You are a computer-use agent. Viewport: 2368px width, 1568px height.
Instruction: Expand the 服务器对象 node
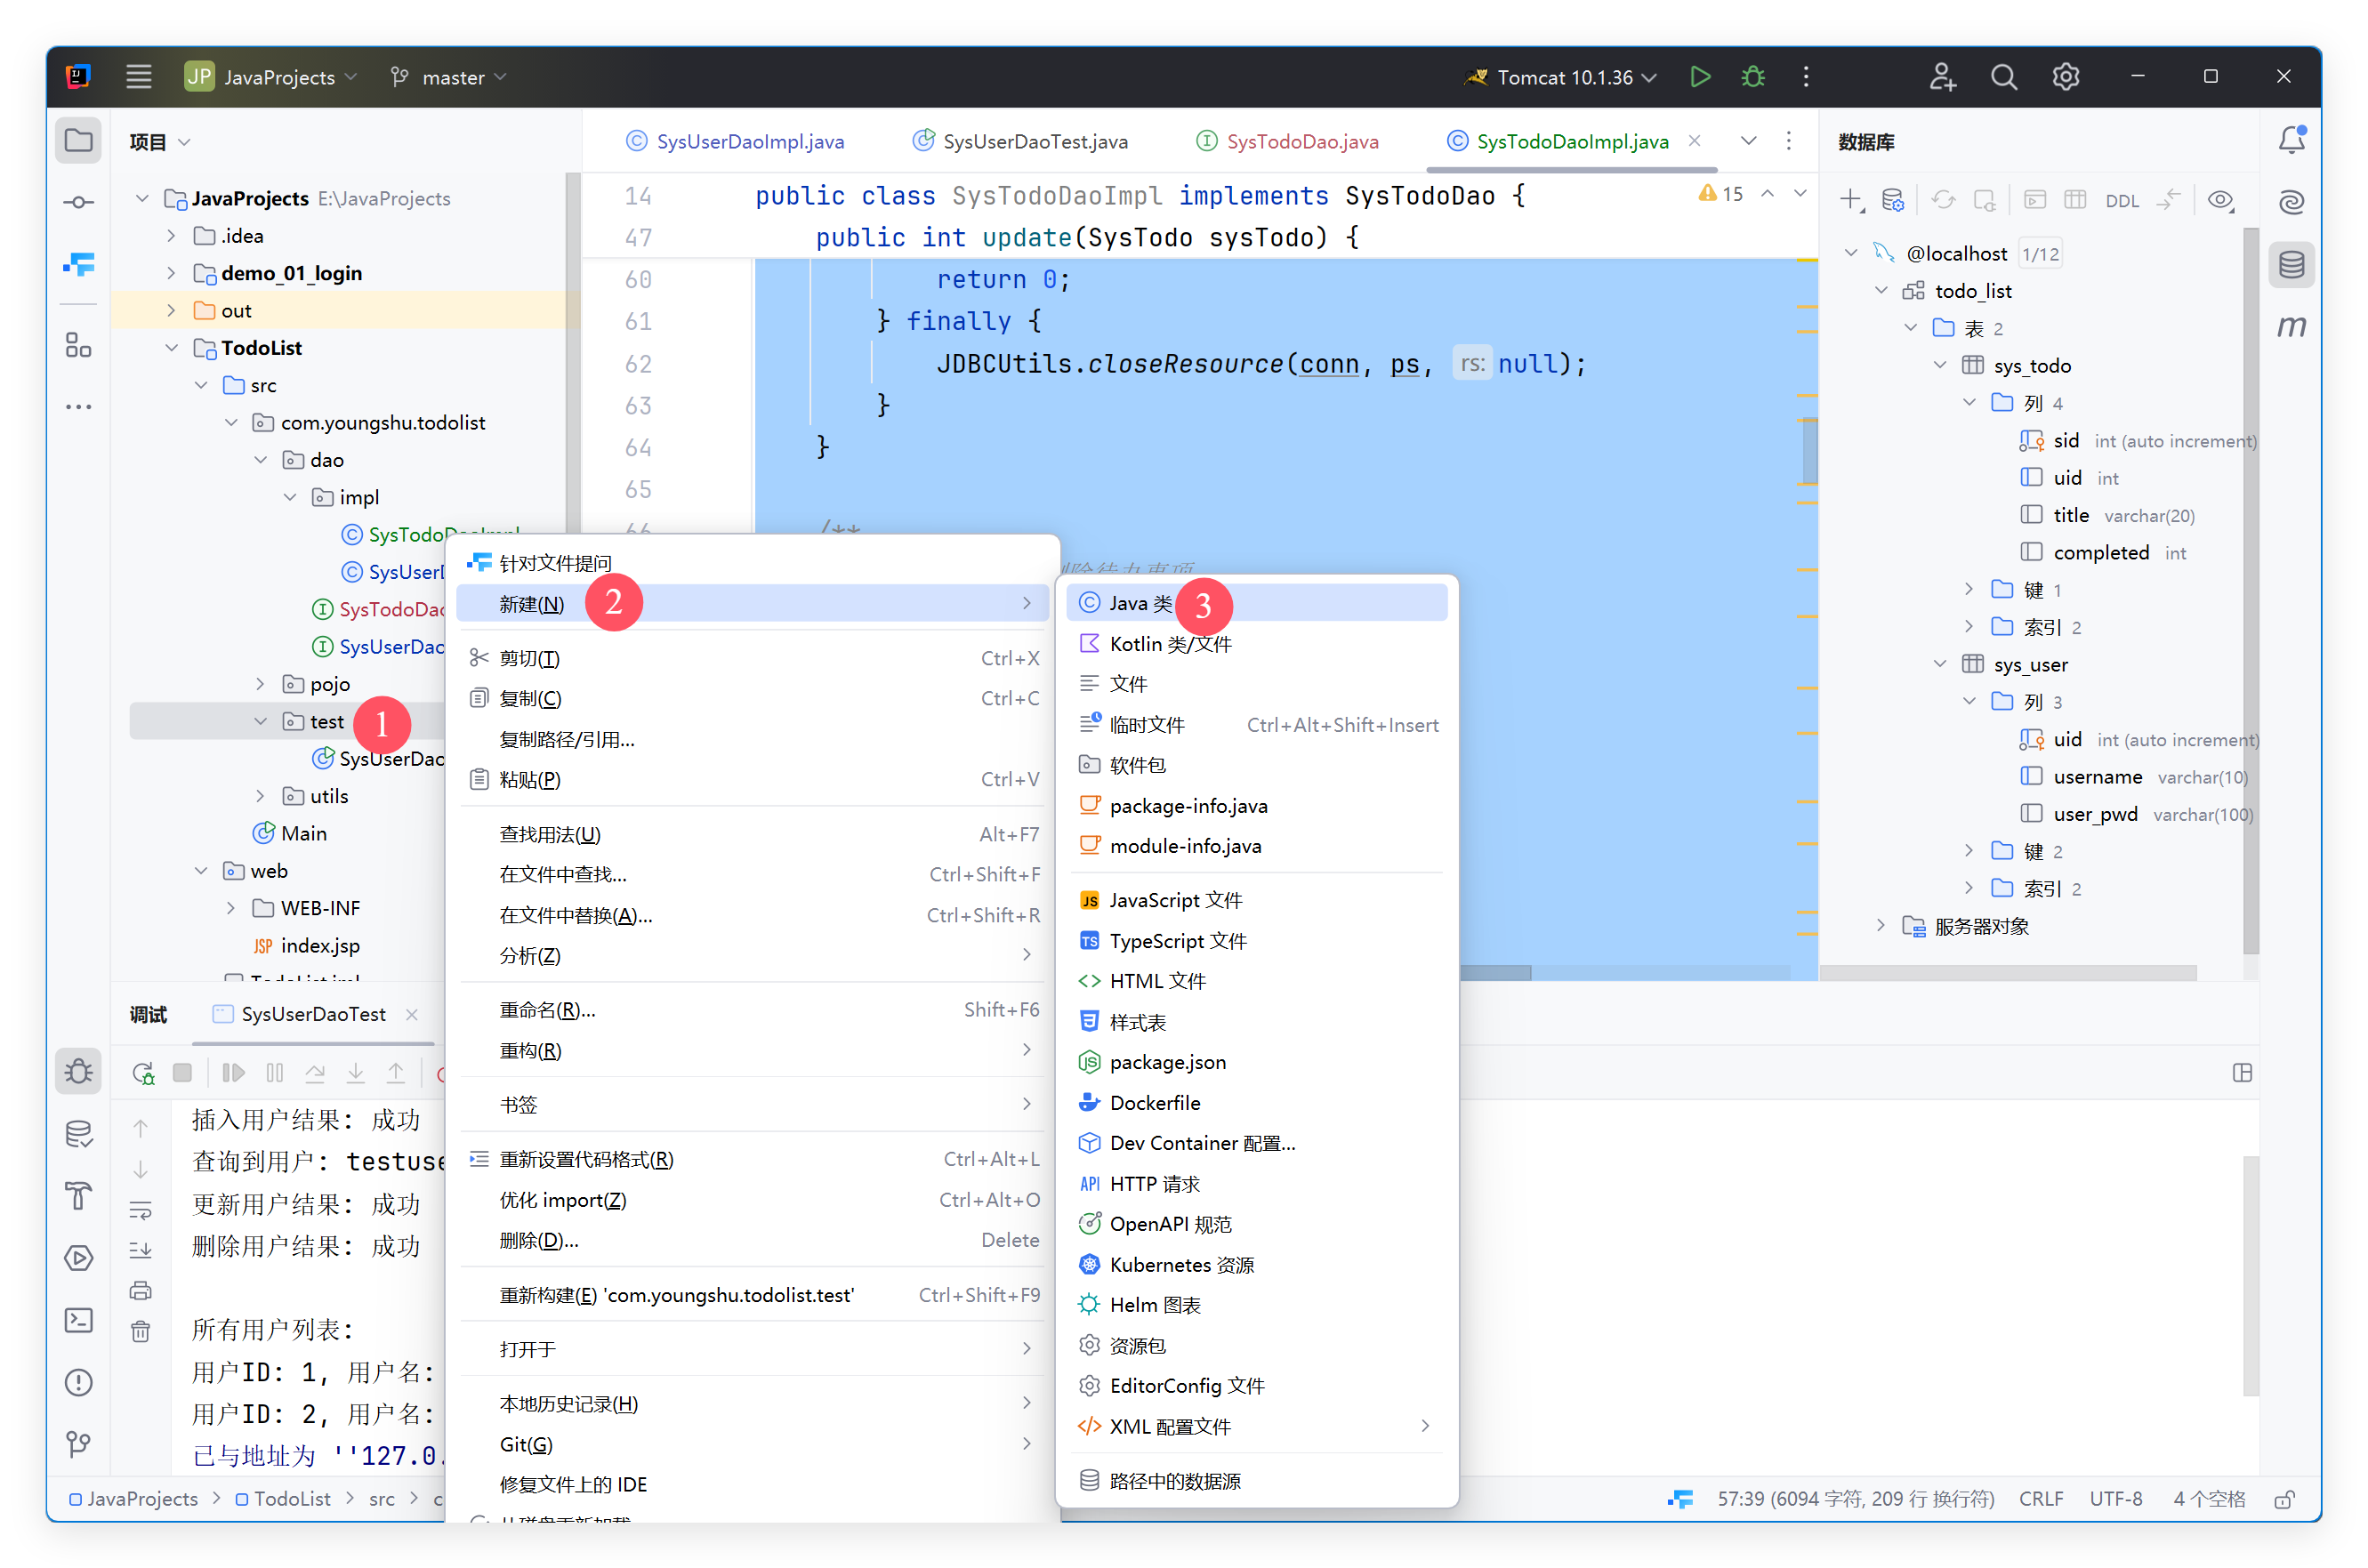click(1881, 925)
